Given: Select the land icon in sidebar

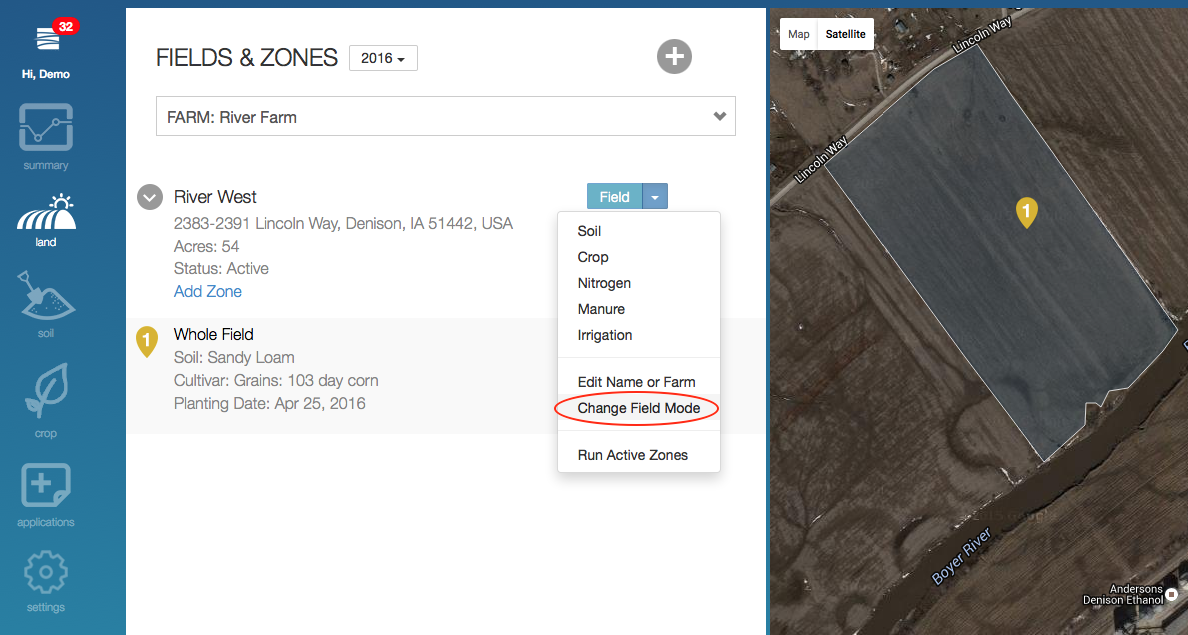Looking at the screenshot, I should click(46, 212).
